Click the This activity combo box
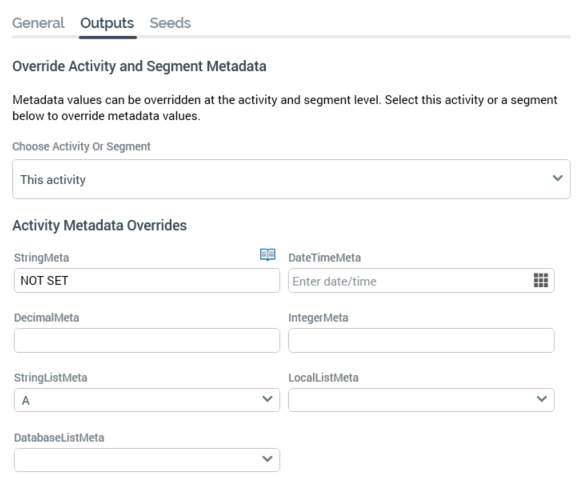 [291, 179]
